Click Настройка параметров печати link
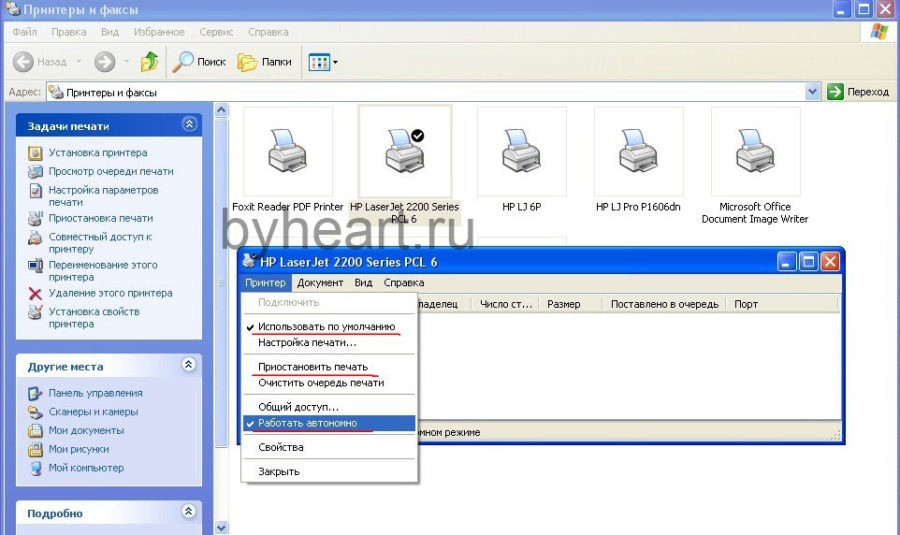Screen dimensions: 900x535 pyautogui.click(x=103, y=196)
